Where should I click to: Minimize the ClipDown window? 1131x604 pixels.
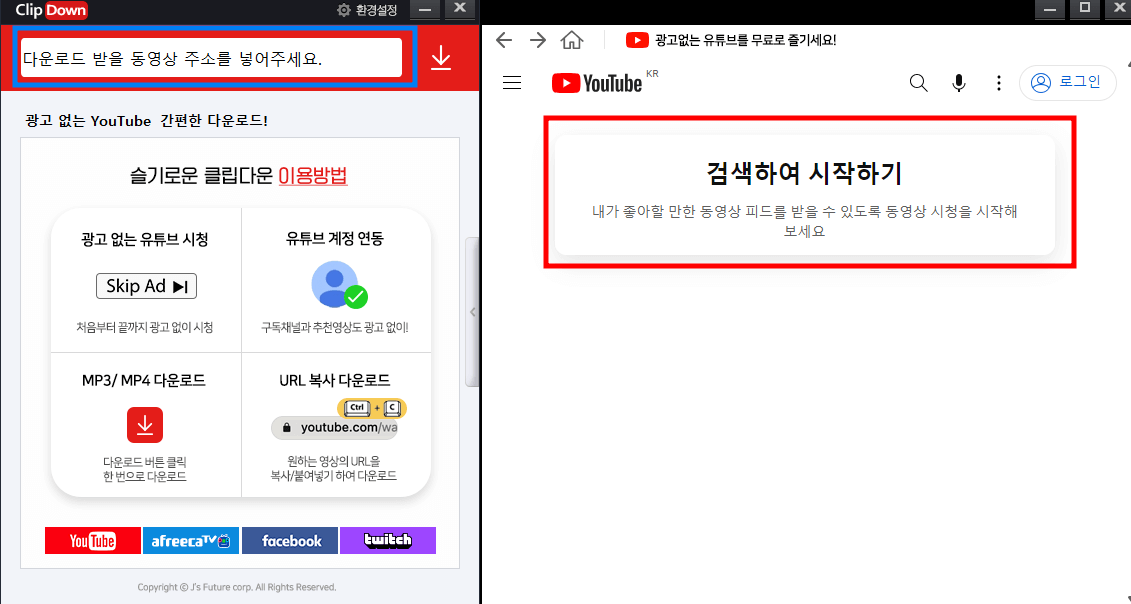click(424, 9)
